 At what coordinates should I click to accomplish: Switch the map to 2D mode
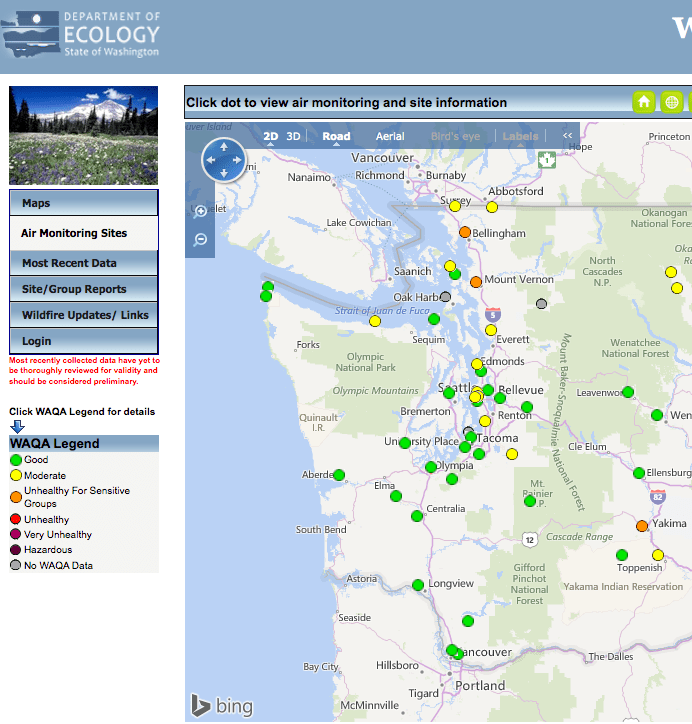(271, 136)
